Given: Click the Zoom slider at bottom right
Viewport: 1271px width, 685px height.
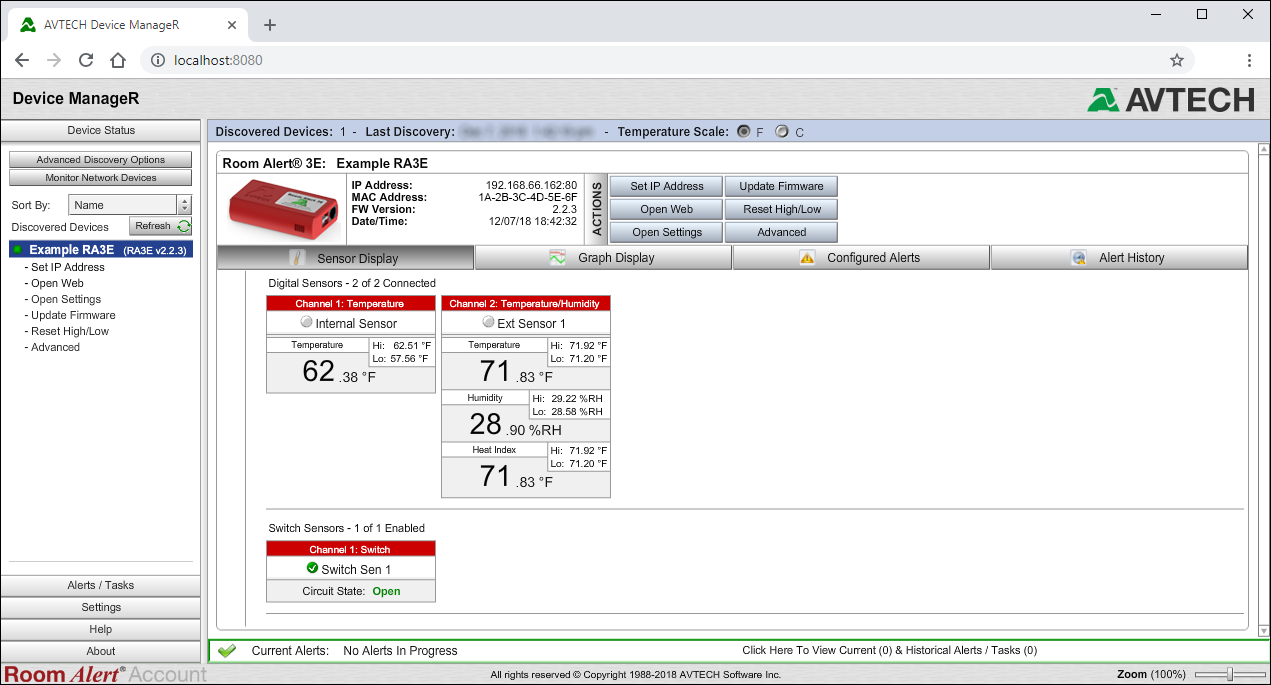Looking at the screenshot, I should pyautogui.click(x=1229, y=674).
